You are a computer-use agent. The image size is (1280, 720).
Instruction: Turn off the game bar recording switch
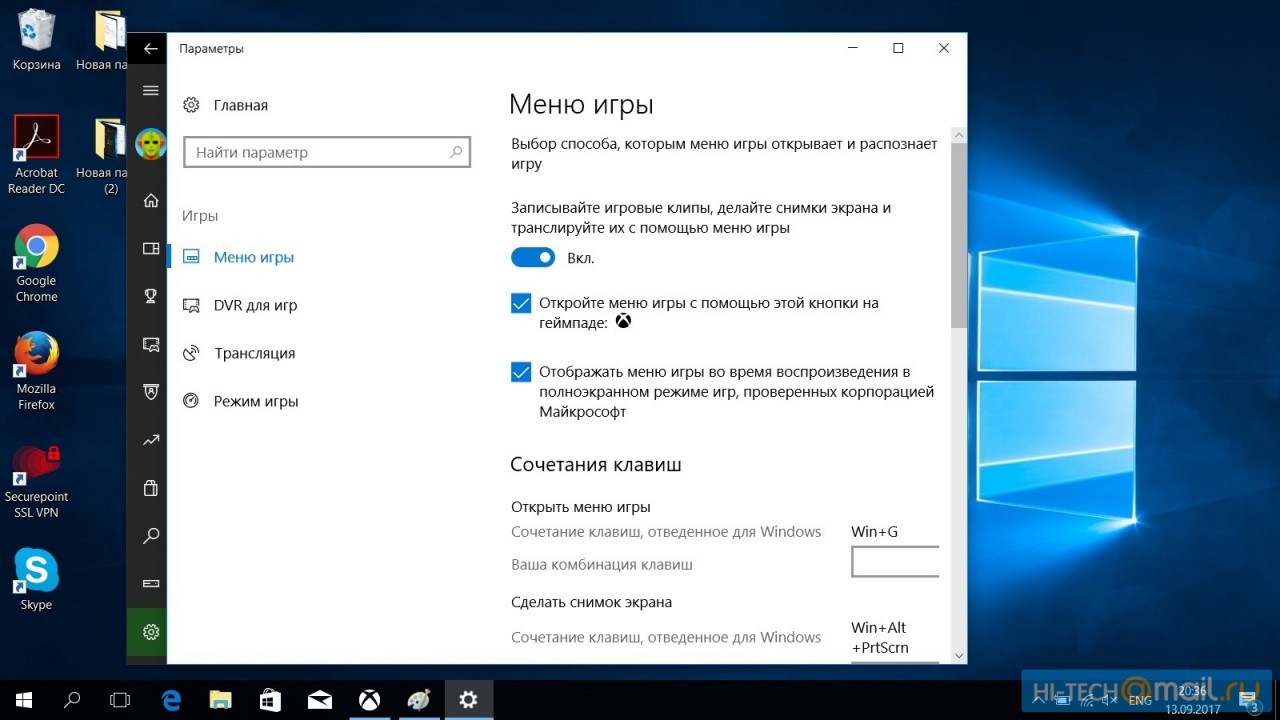coord(533,258)
